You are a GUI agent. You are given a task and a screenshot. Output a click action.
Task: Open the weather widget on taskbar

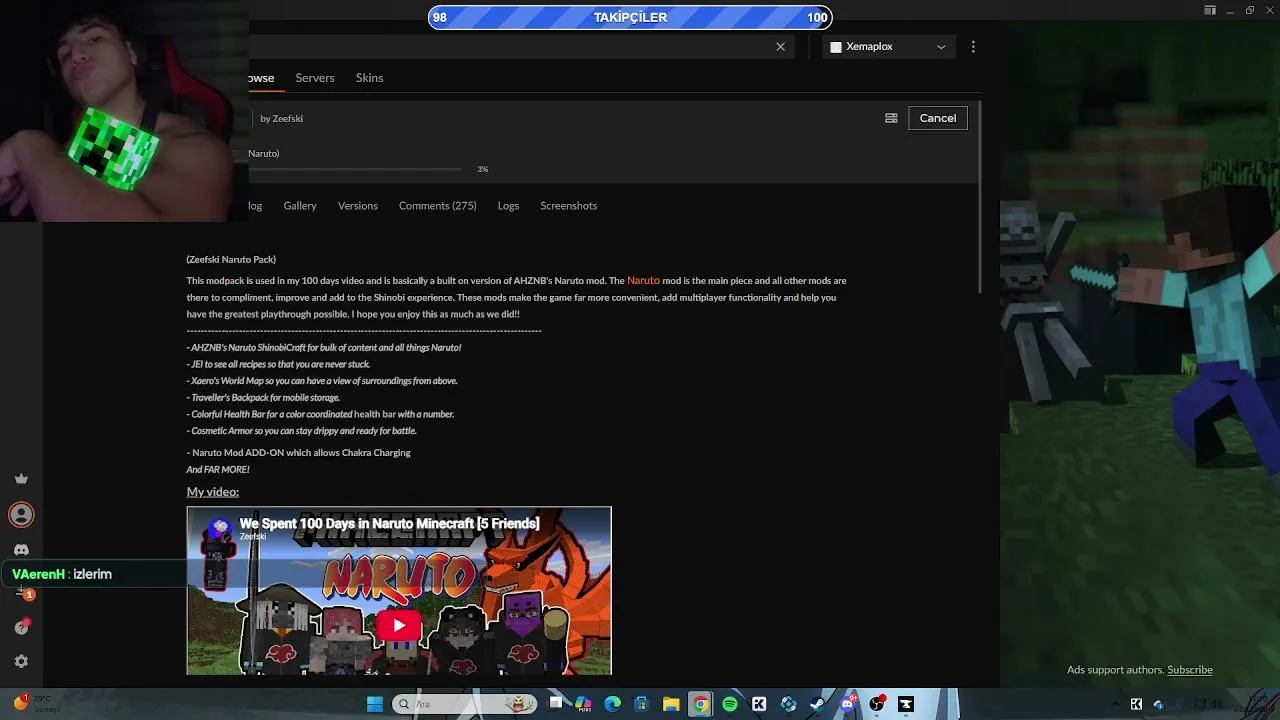(35, 703)
